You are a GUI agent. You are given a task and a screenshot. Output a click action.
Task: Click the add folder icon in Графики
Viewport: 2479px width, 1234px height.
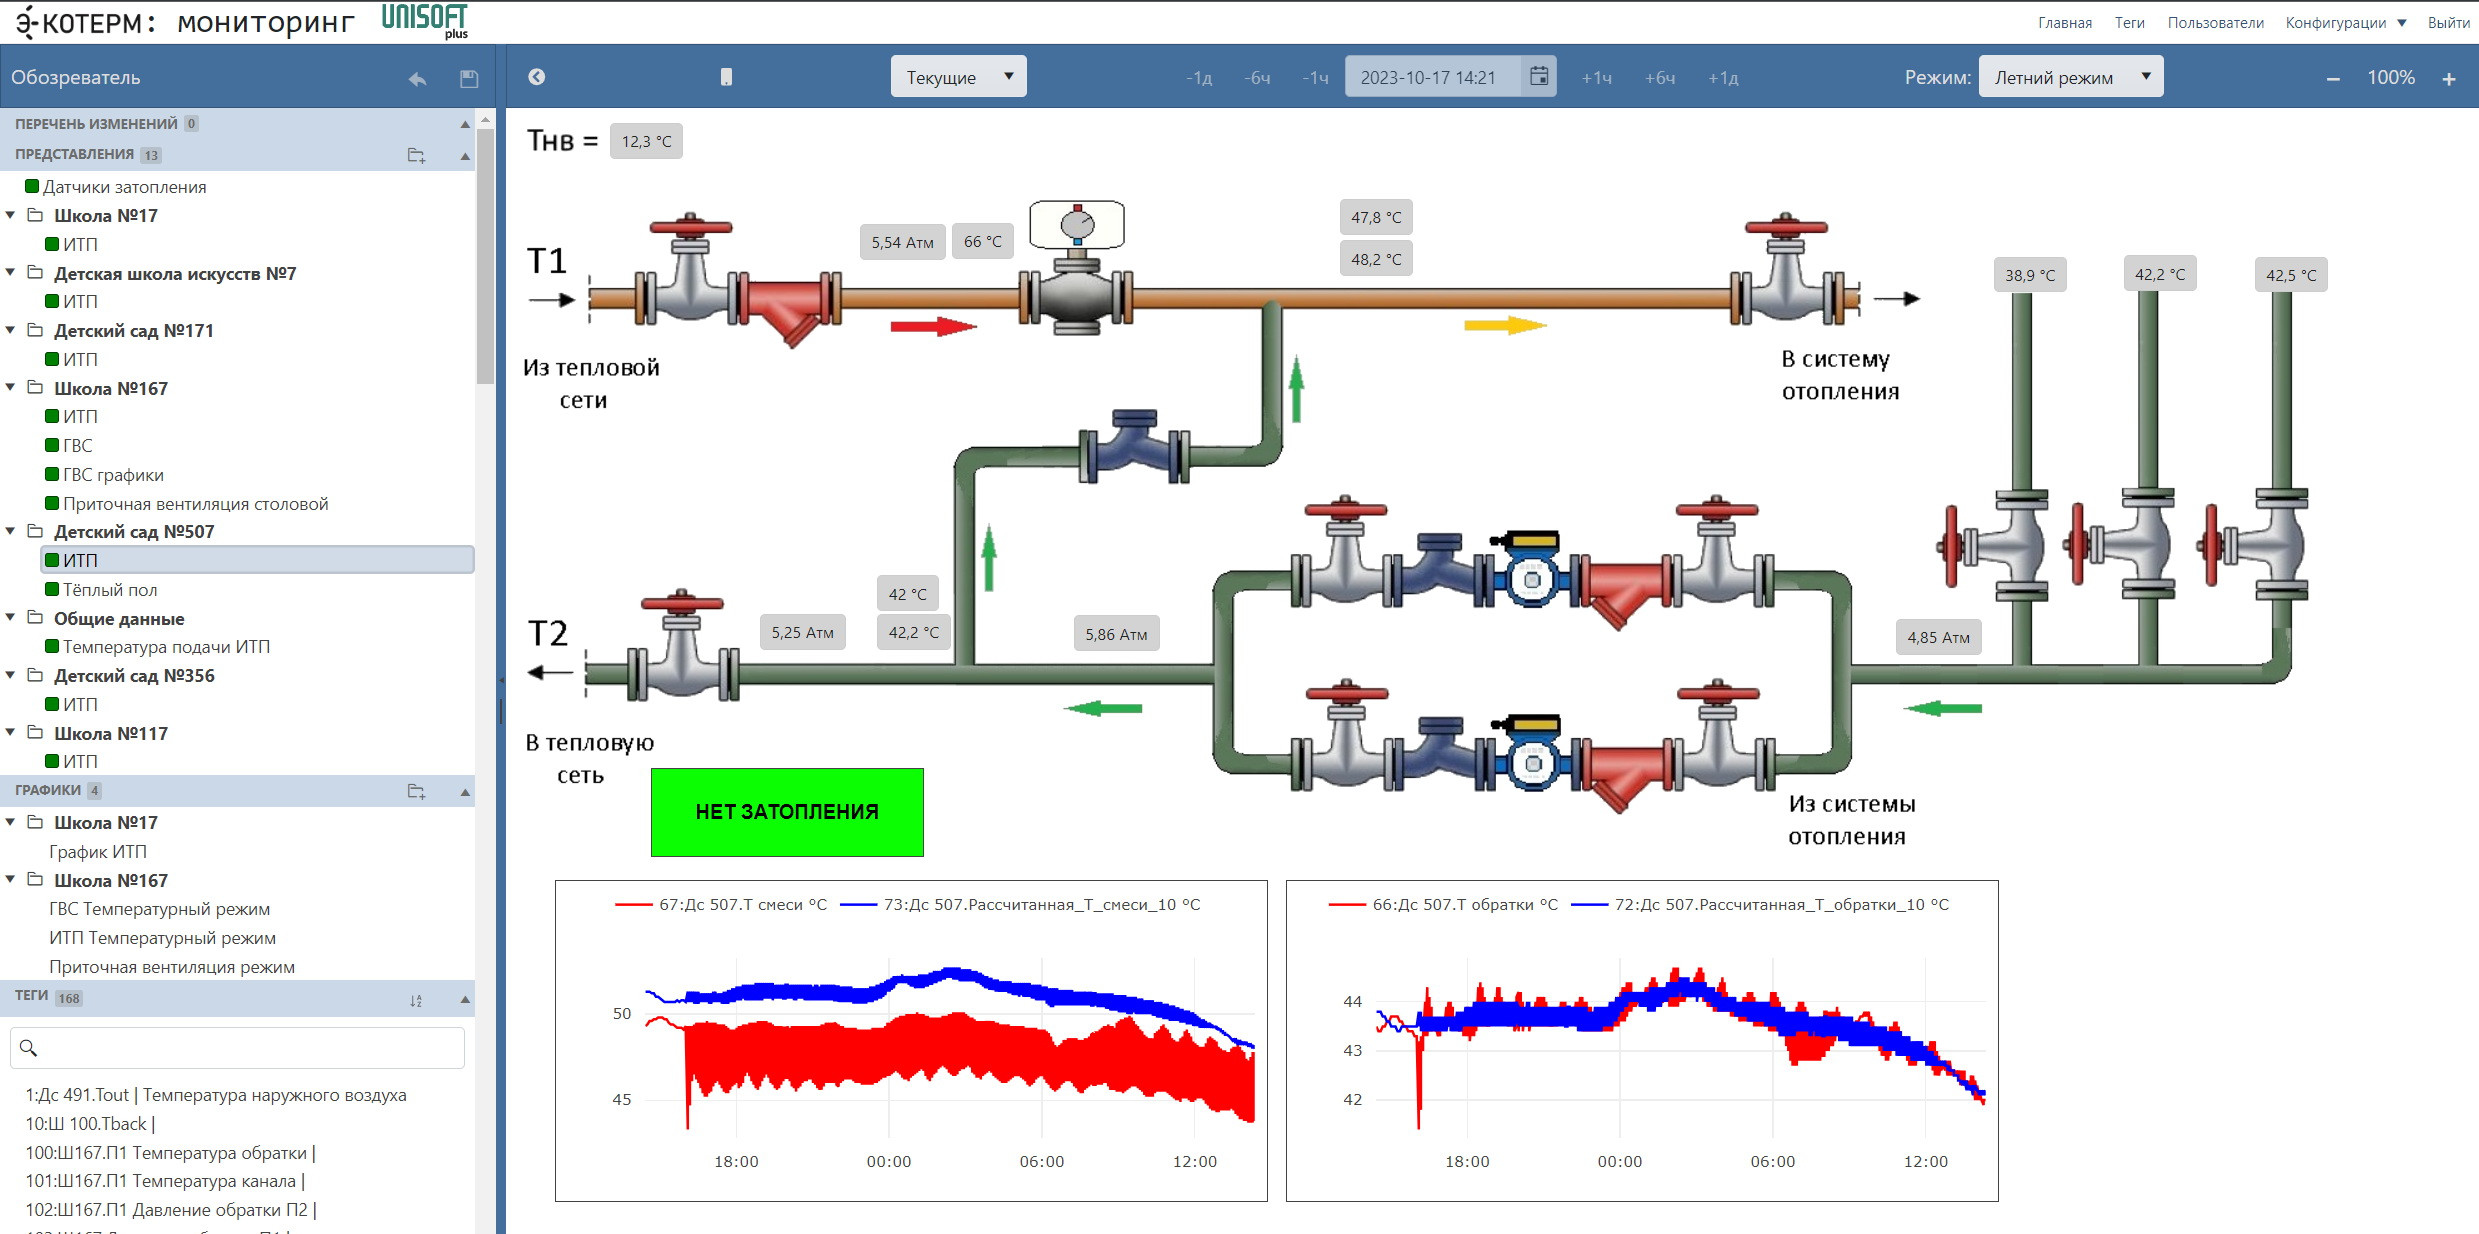(416, 791)
